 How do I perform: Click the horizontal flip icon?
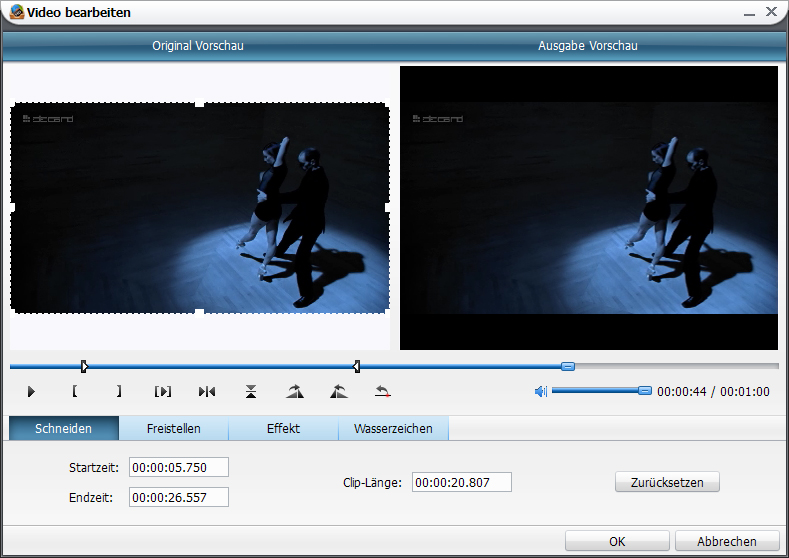[x=207, y=392]
